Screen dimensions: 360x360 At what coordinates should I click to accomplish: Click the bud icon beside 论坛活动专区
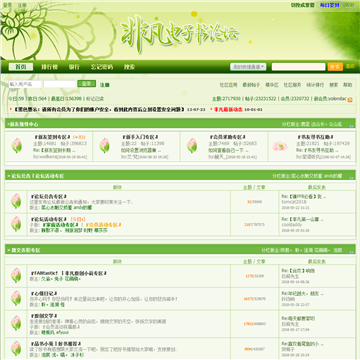pyautogui.click(x=16, y=224)
